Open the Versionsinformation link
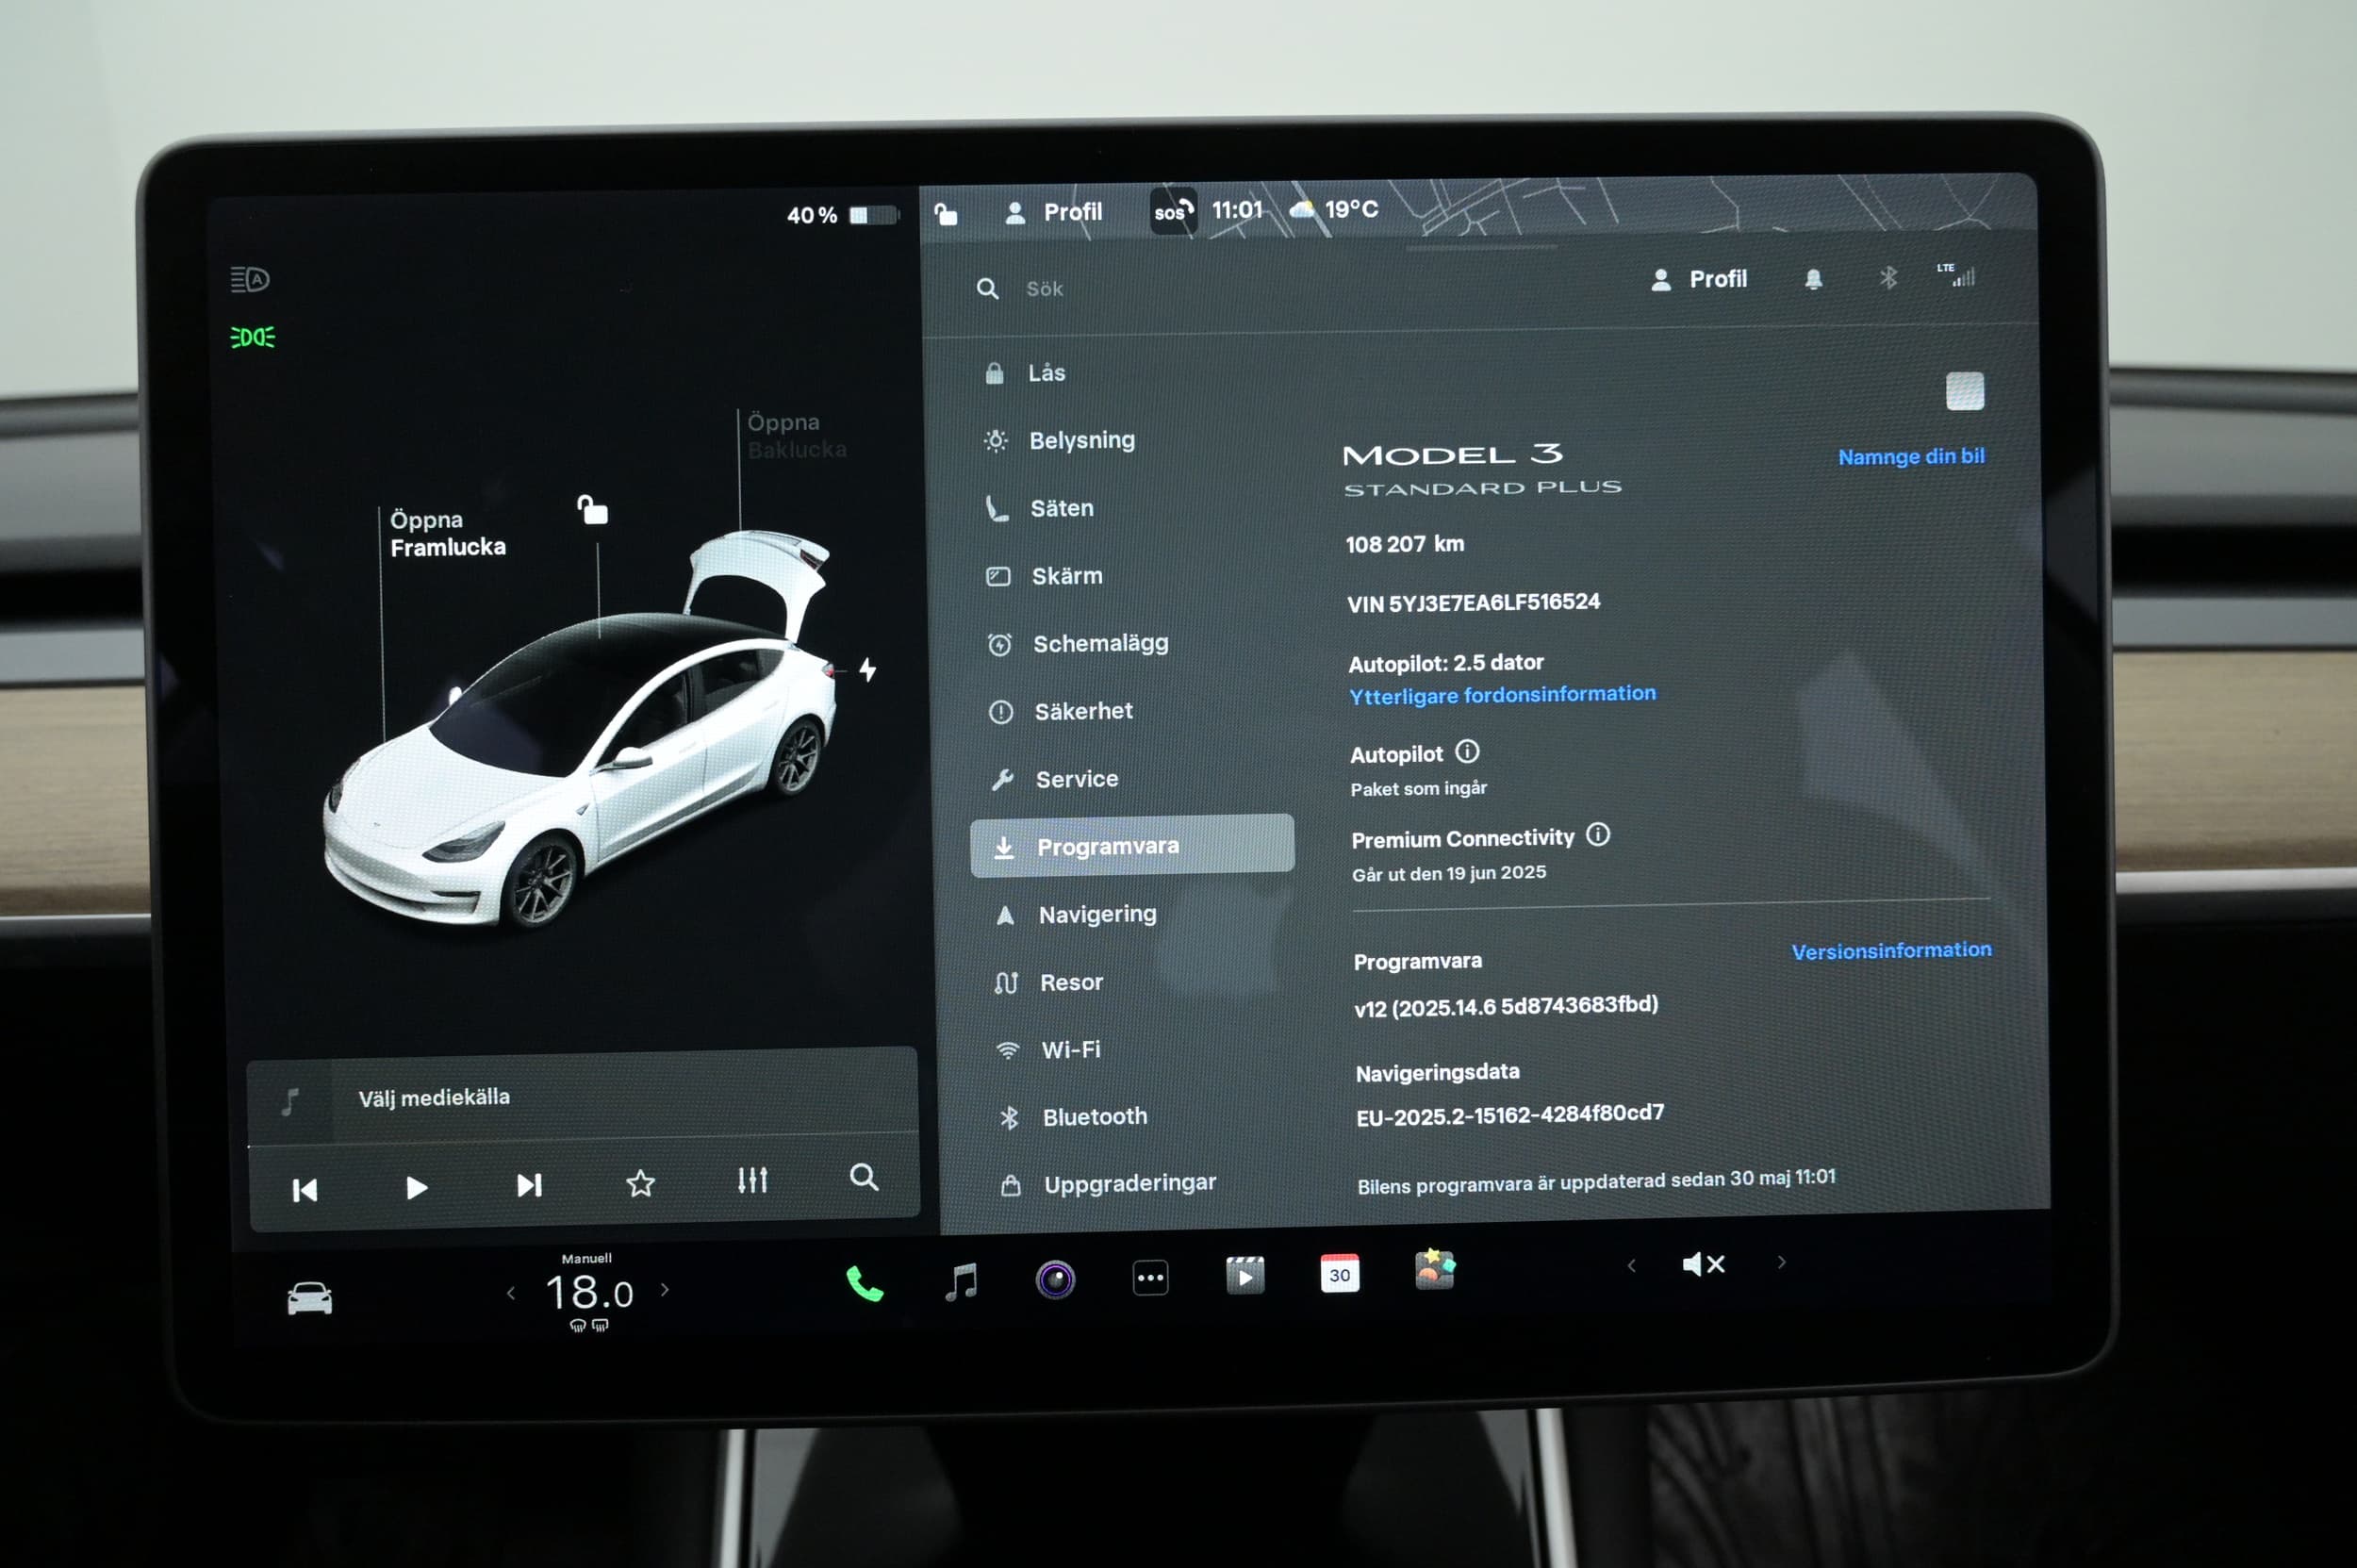 tap(1891, 950)
